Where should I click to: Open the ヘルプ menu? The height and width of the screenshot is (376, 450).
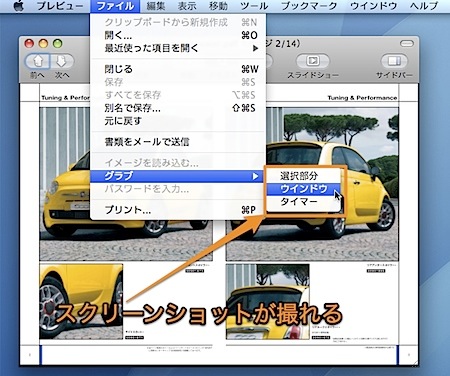coord(424,6)
